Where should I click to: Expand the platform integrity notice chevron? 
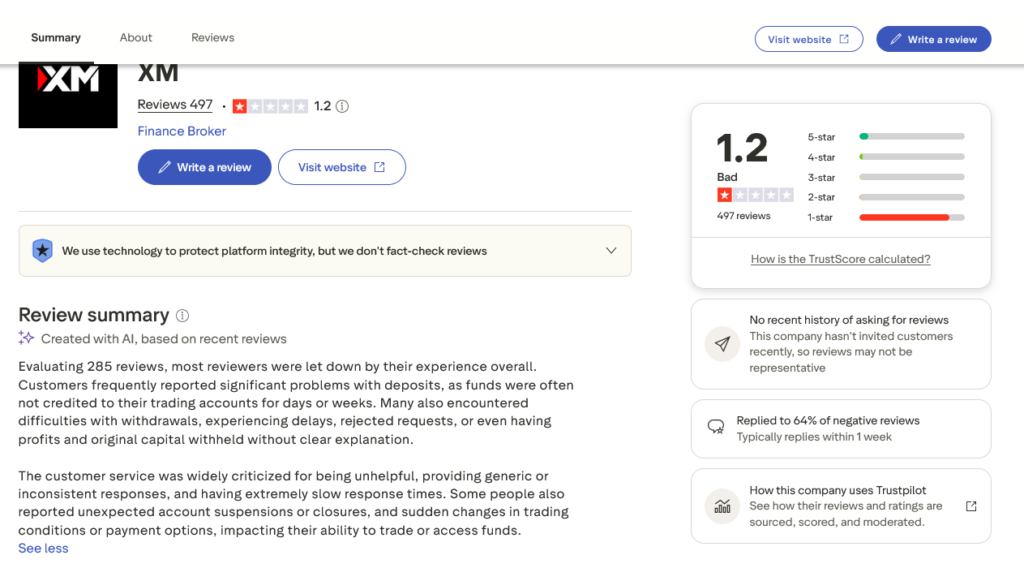click(x=611, y=251)
